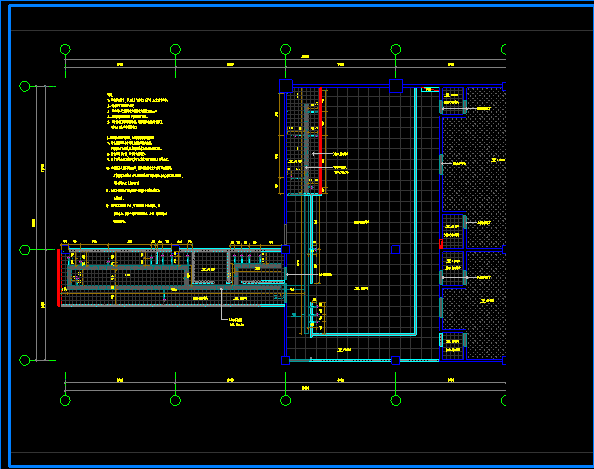Click the yellow notes text block
The image size is (594, 469).
(x=145, y=158)
